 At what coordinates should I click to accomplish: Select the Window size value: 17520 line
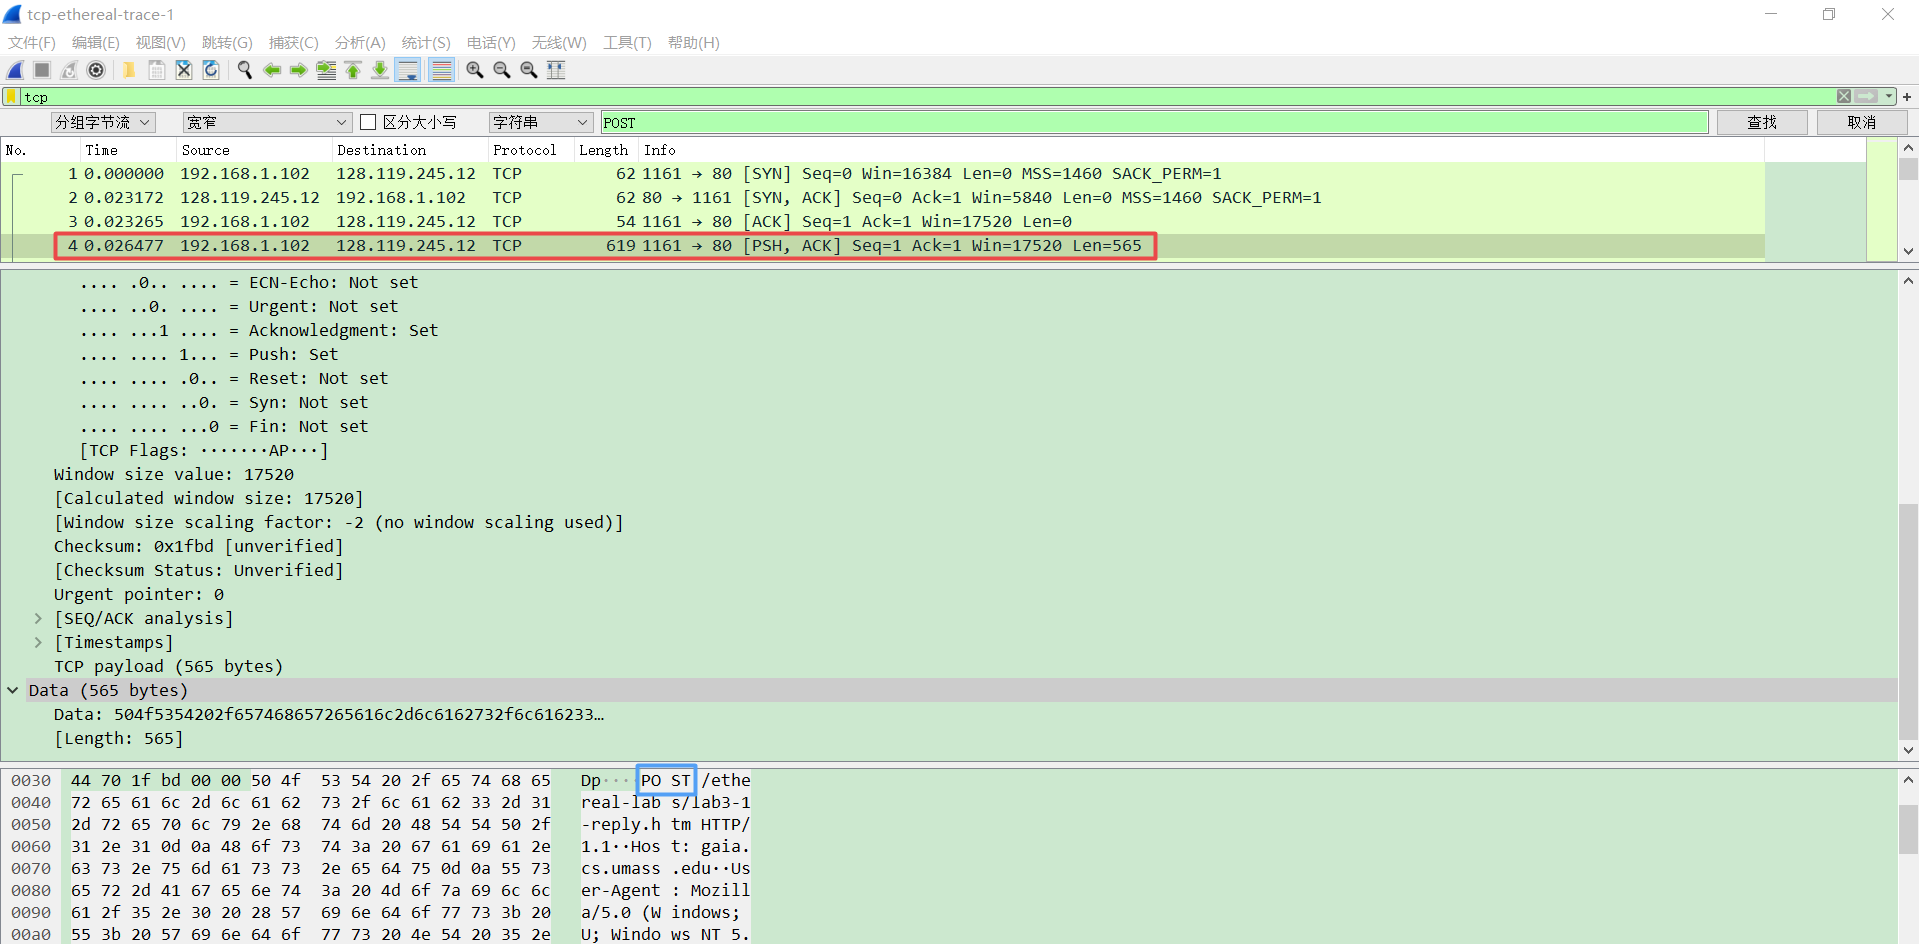pyautogui.click(x=174, y=475)
